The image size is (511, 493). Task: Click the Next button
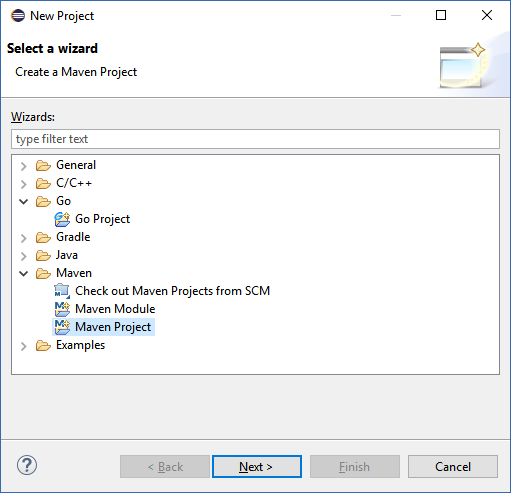tap(257, 467)
